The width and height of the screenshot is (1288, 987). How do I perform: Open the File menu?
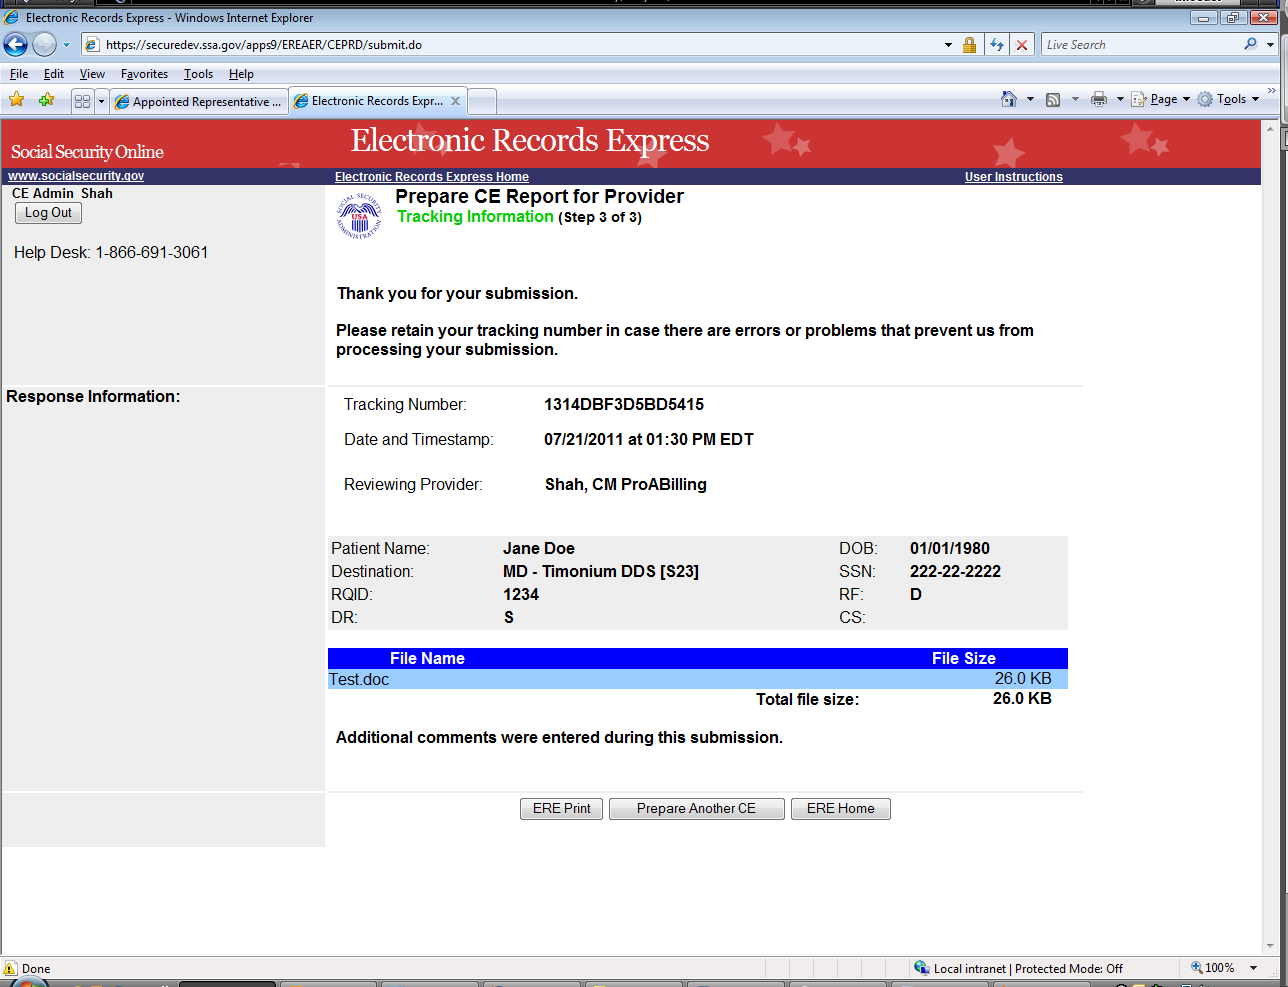[19, 74]
